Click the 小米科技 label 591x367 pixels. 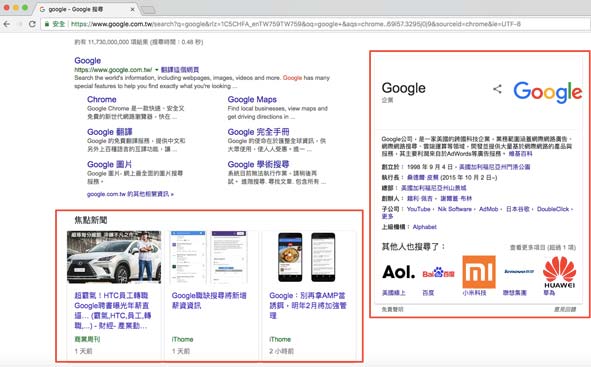pyautogui.click(x=474, y=293)
